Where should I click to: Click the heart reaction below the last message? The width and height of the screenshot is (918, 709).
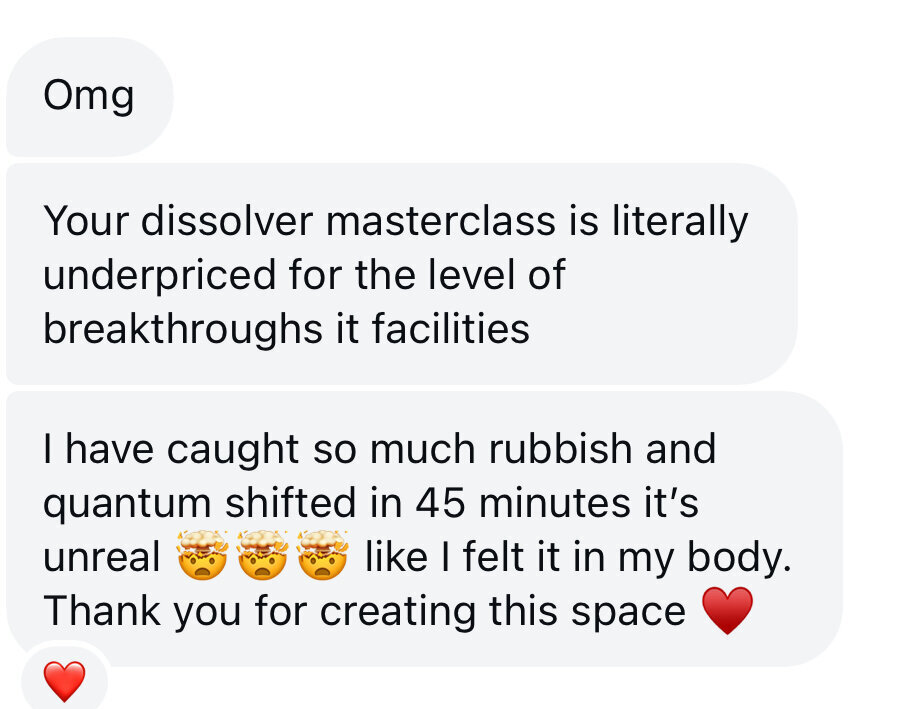[x=64, y=681]
